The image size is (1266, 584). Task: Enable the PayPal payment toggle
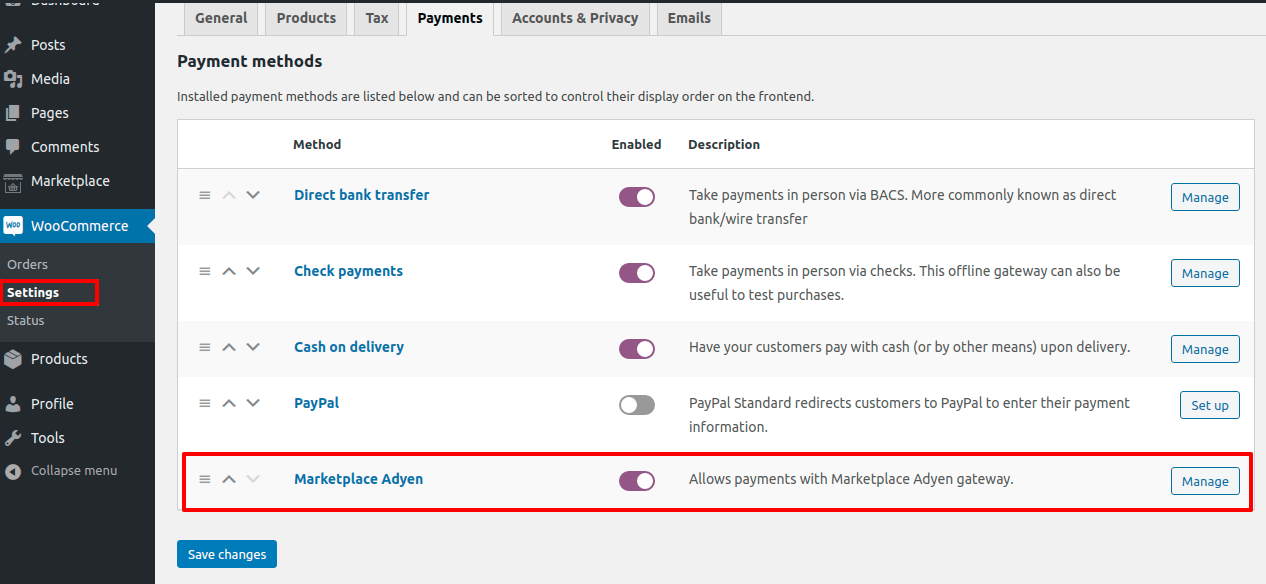637,405
